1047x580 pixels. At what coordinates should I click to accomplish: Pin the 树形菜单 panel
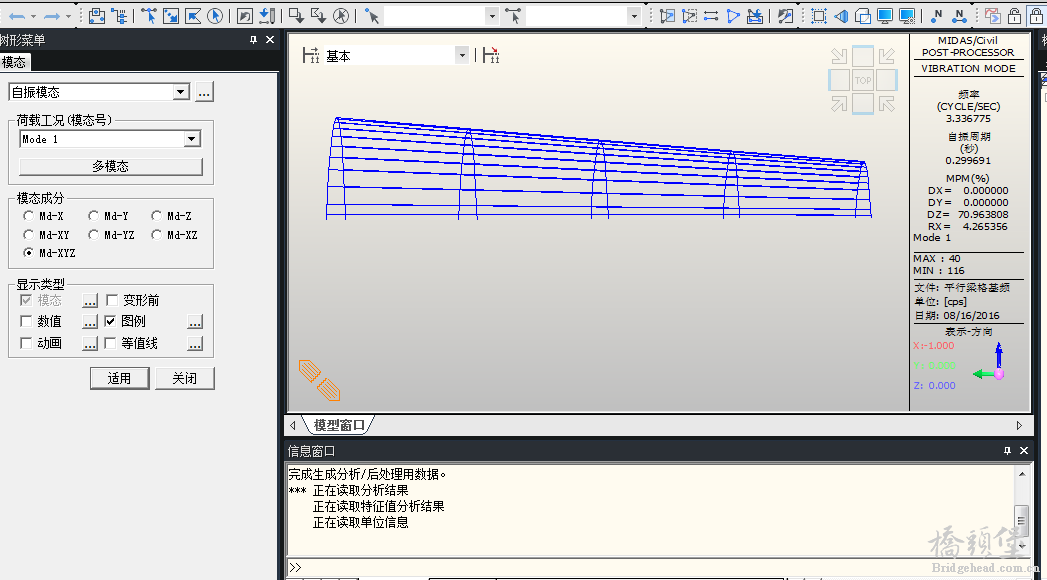pos(253,40)
